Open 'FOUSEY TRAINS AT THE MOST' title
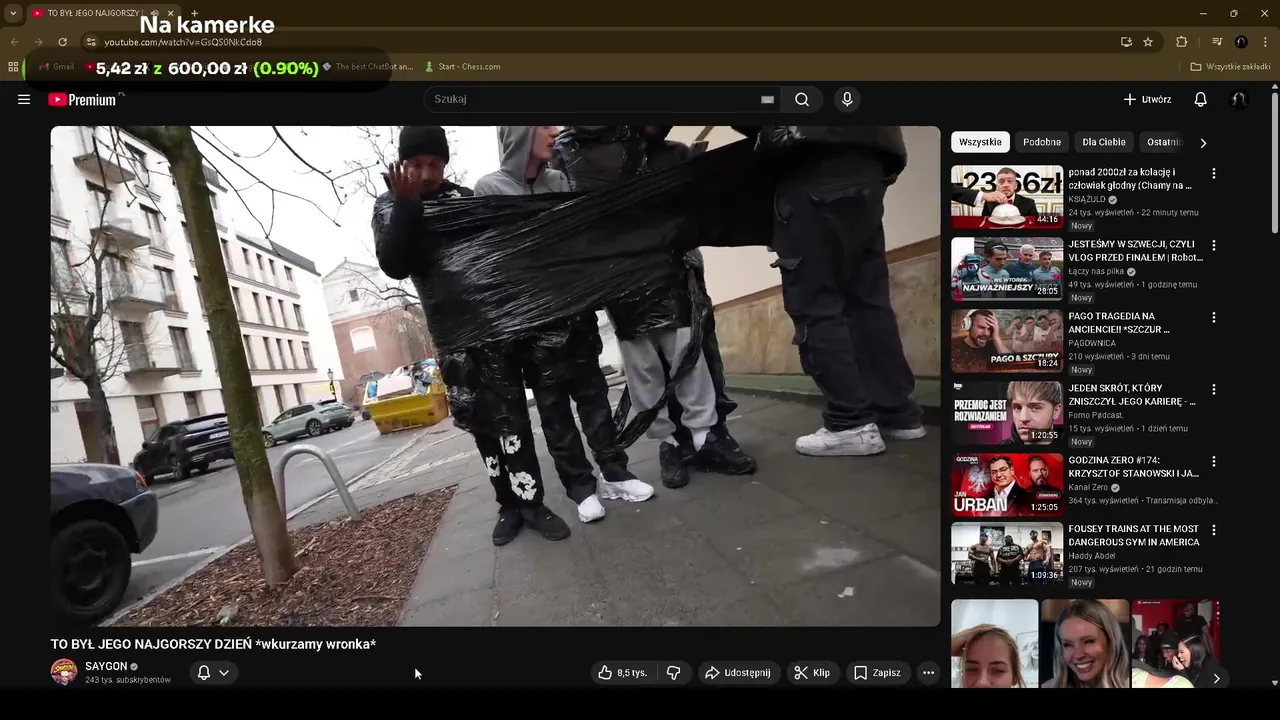The height and width of the screenshot is (720, 1280). (1134, 535)
